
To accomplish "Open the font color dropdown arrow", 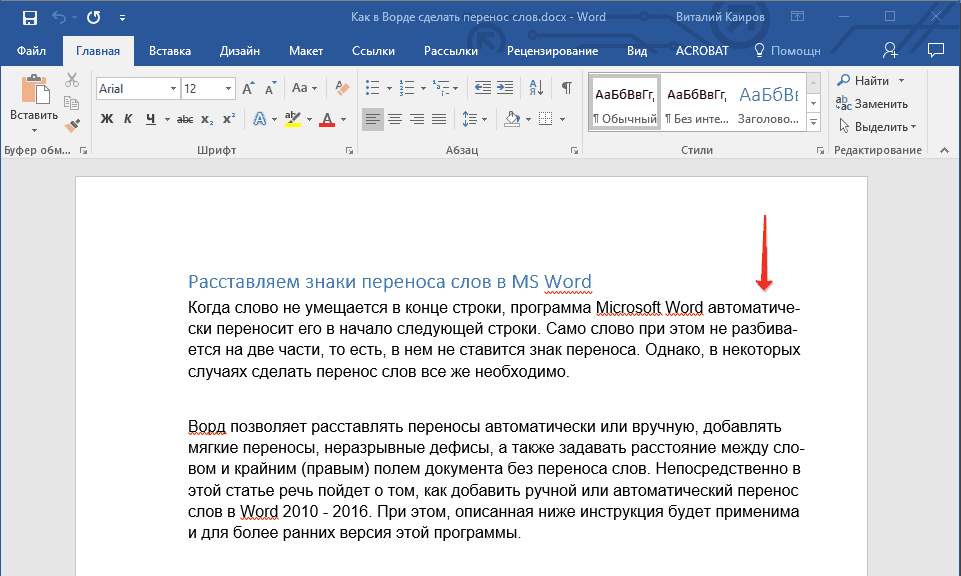I will point(342,118).
